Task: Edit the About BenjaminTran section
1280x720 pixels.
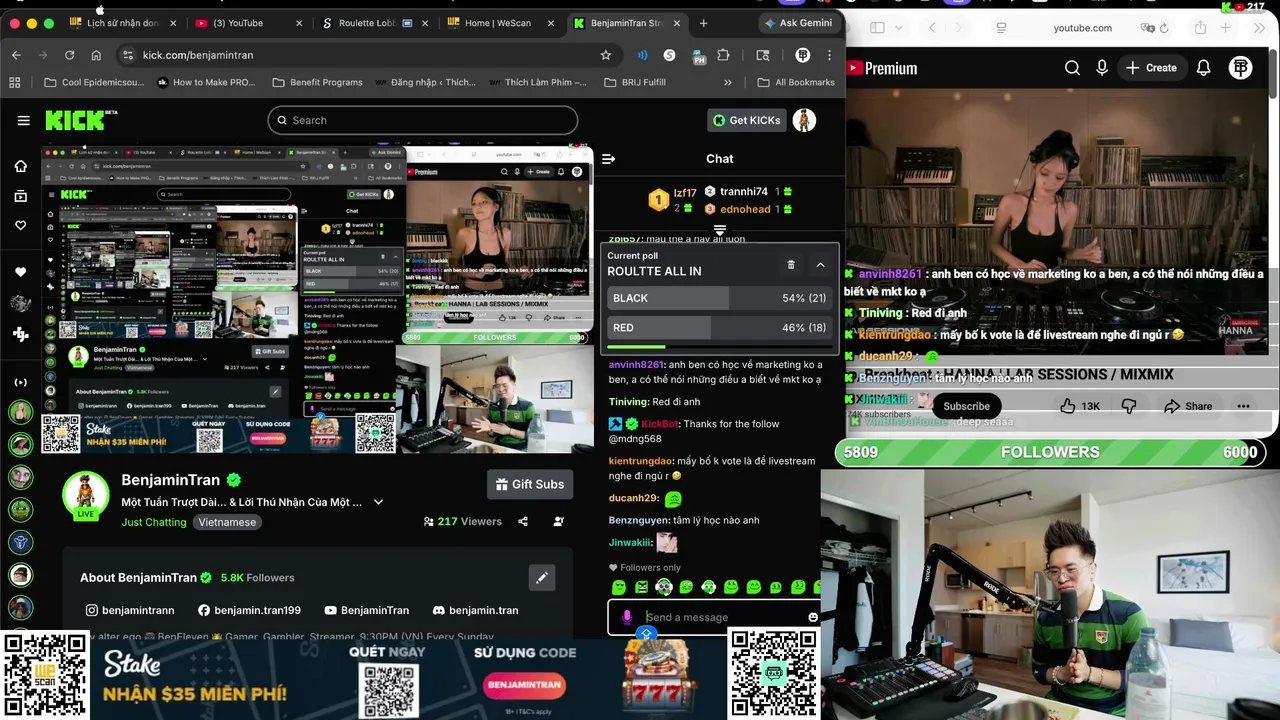Action: pyautogui.click(x=541, y=577)
